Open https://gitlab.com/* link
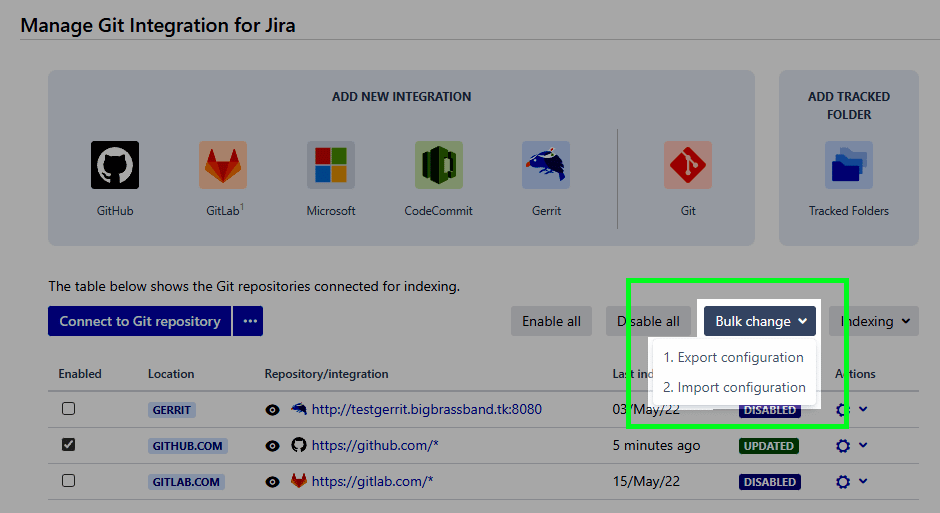Image resolution: width=940 pixels, height=513 pixels. click(x=372, y=481)
